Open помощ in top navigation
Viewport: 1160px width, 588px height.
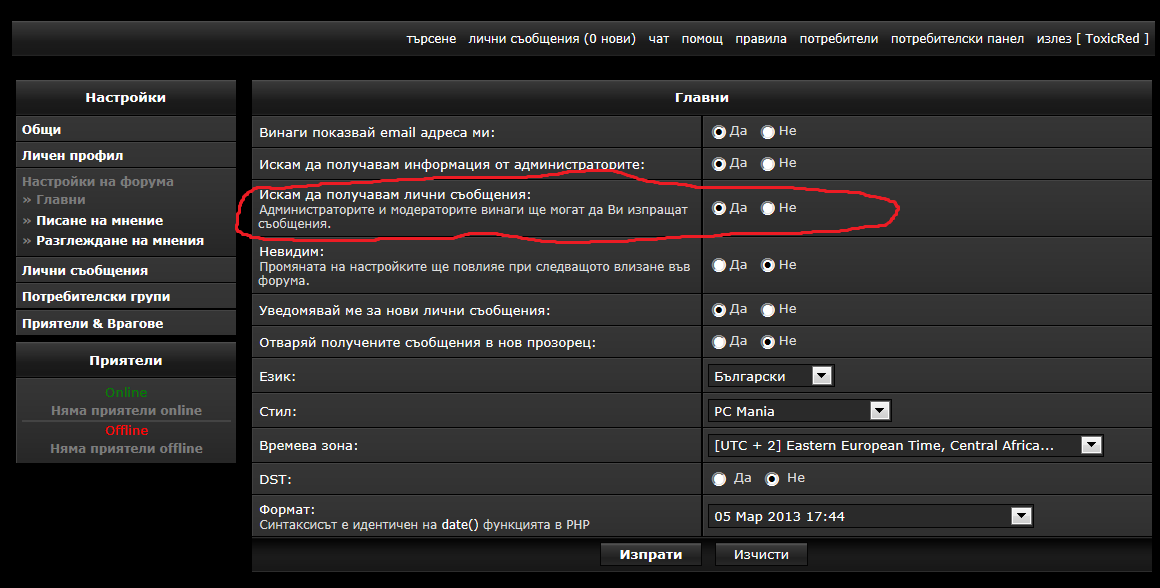point(702,38)
